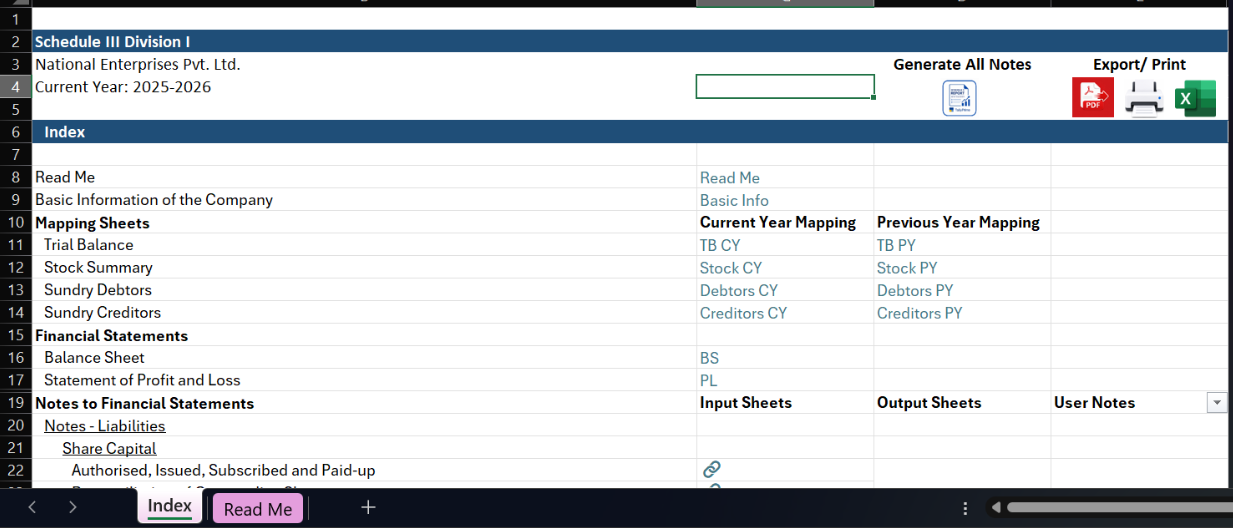Open the Basic Info link
Viewport: 1233px width, 528px height.
click(x=734, y=200)
